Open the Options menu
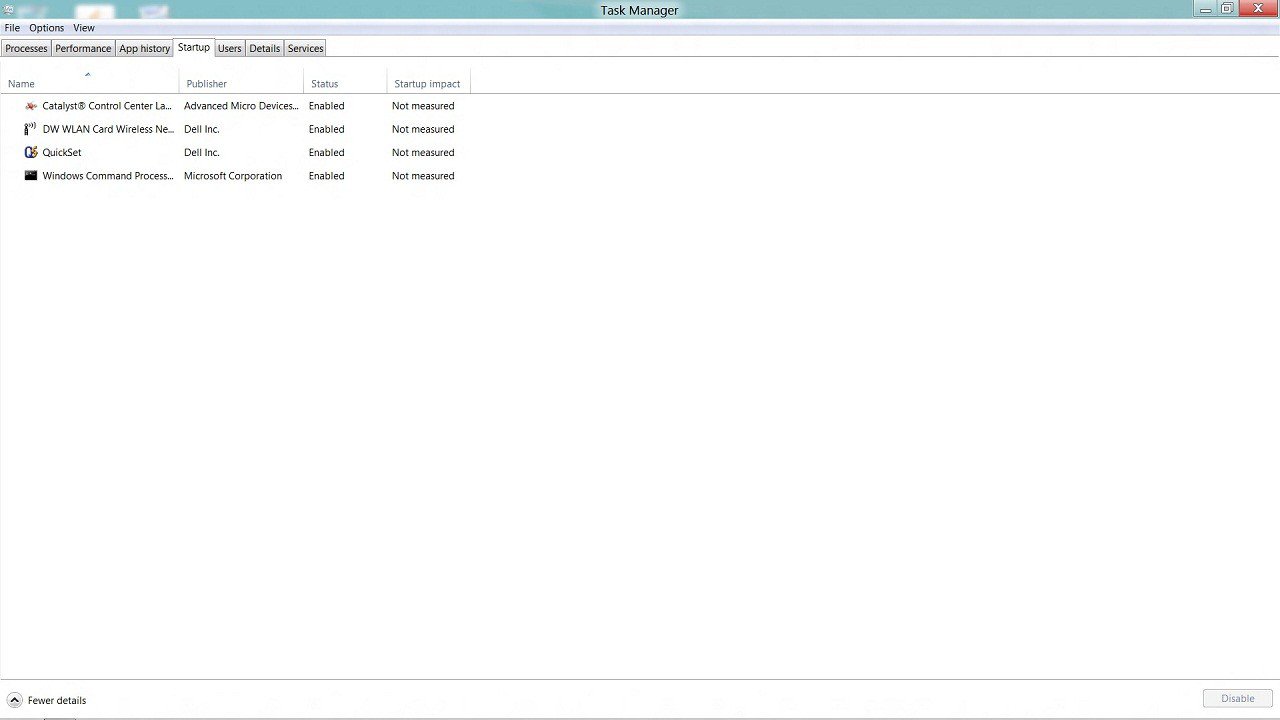 46,28
